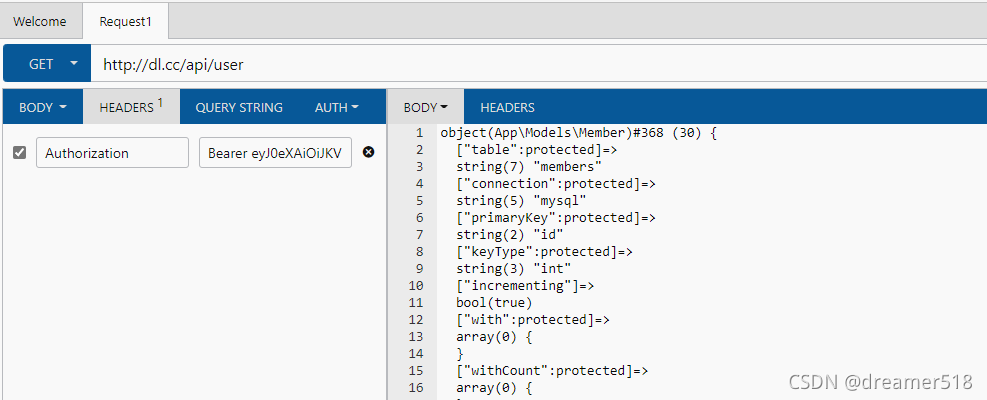This screenshot has height=400, width=987.
Task: Open the AUTH dropdown menu
Action: 337,107
